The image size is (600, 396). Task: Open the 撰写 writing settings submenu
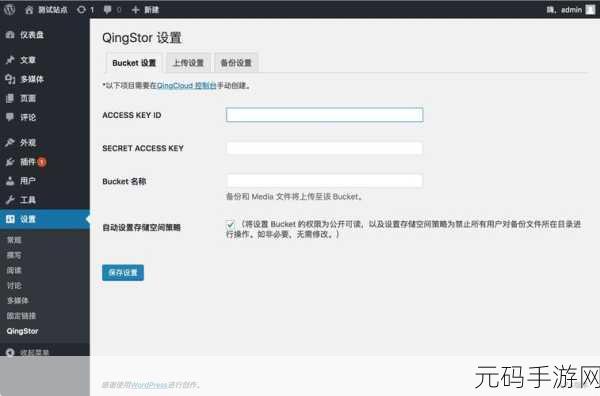tap(14, 255)
